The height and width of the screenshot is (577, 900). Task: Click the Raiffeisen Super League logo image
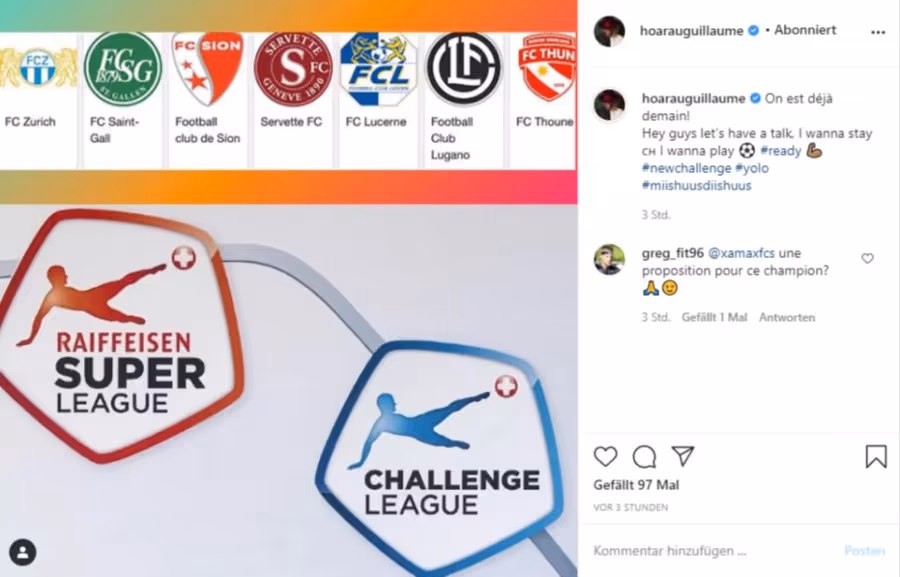(121, 336)
